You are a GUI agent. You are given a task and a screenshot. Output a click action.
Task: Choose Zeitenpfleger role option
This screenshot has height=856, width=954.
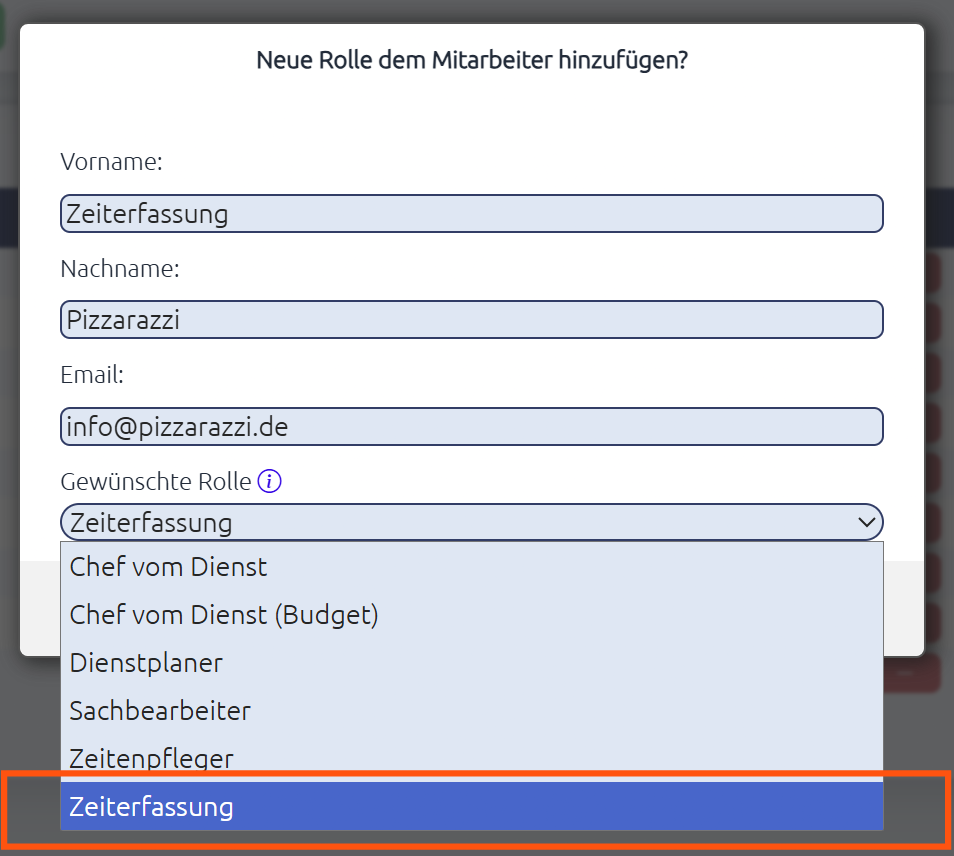472,758
